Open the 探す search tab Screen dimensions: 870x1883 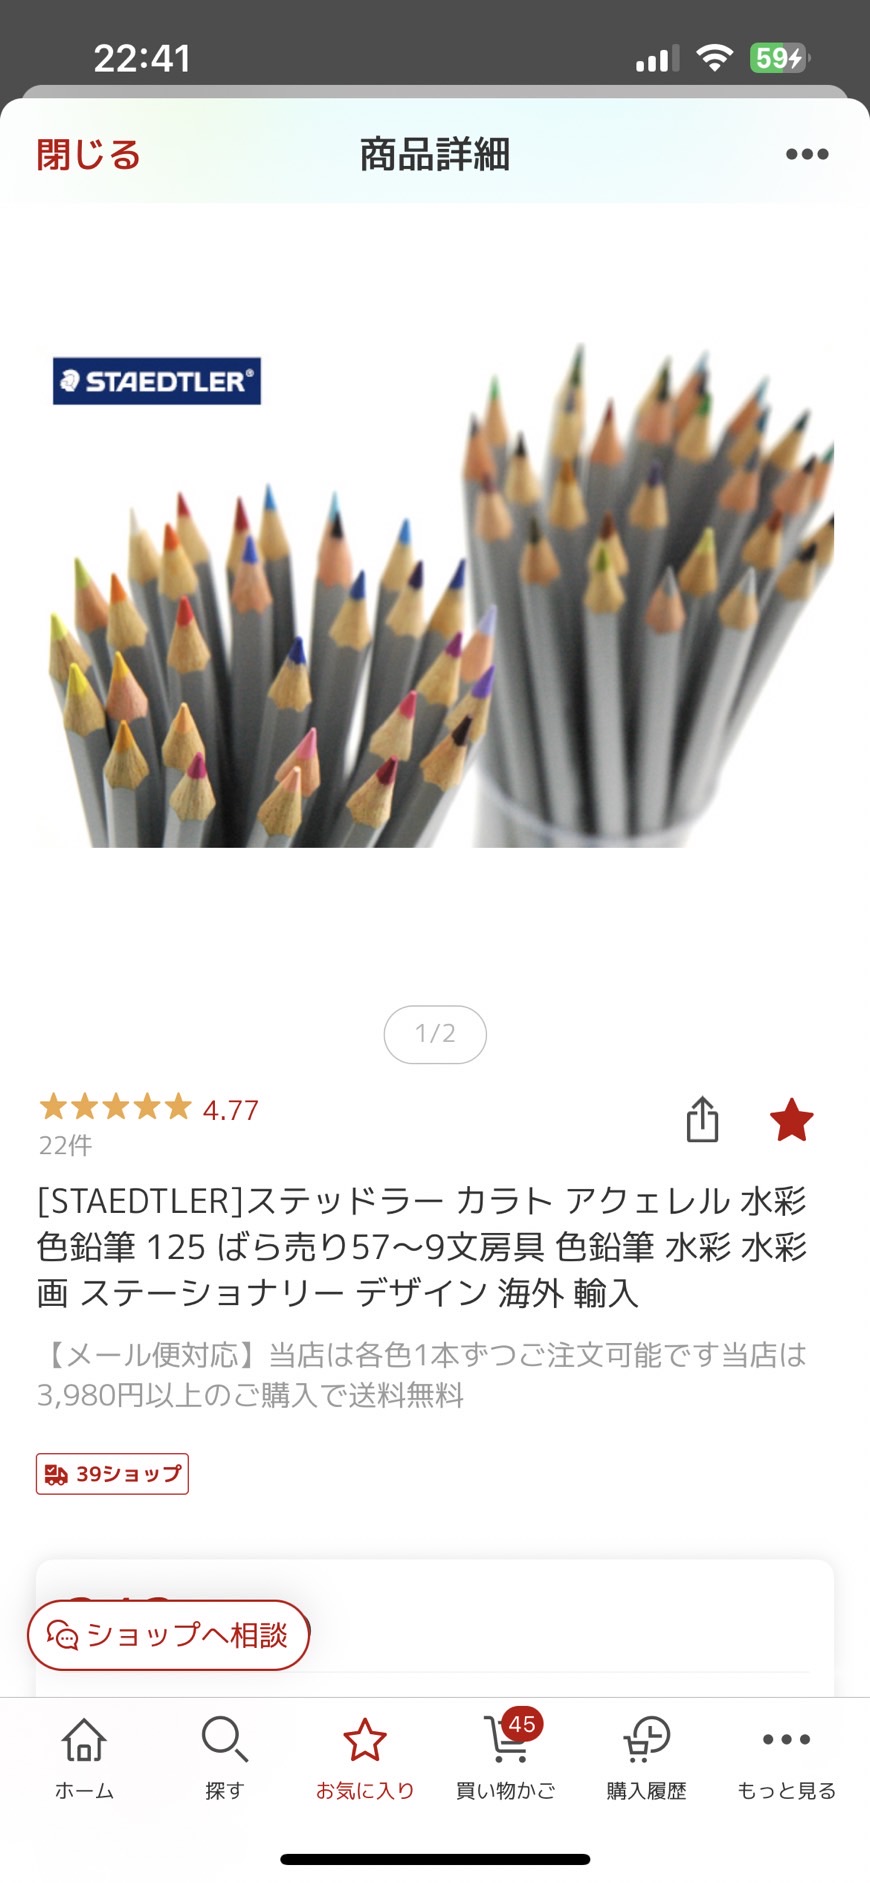click(224, 1759)
